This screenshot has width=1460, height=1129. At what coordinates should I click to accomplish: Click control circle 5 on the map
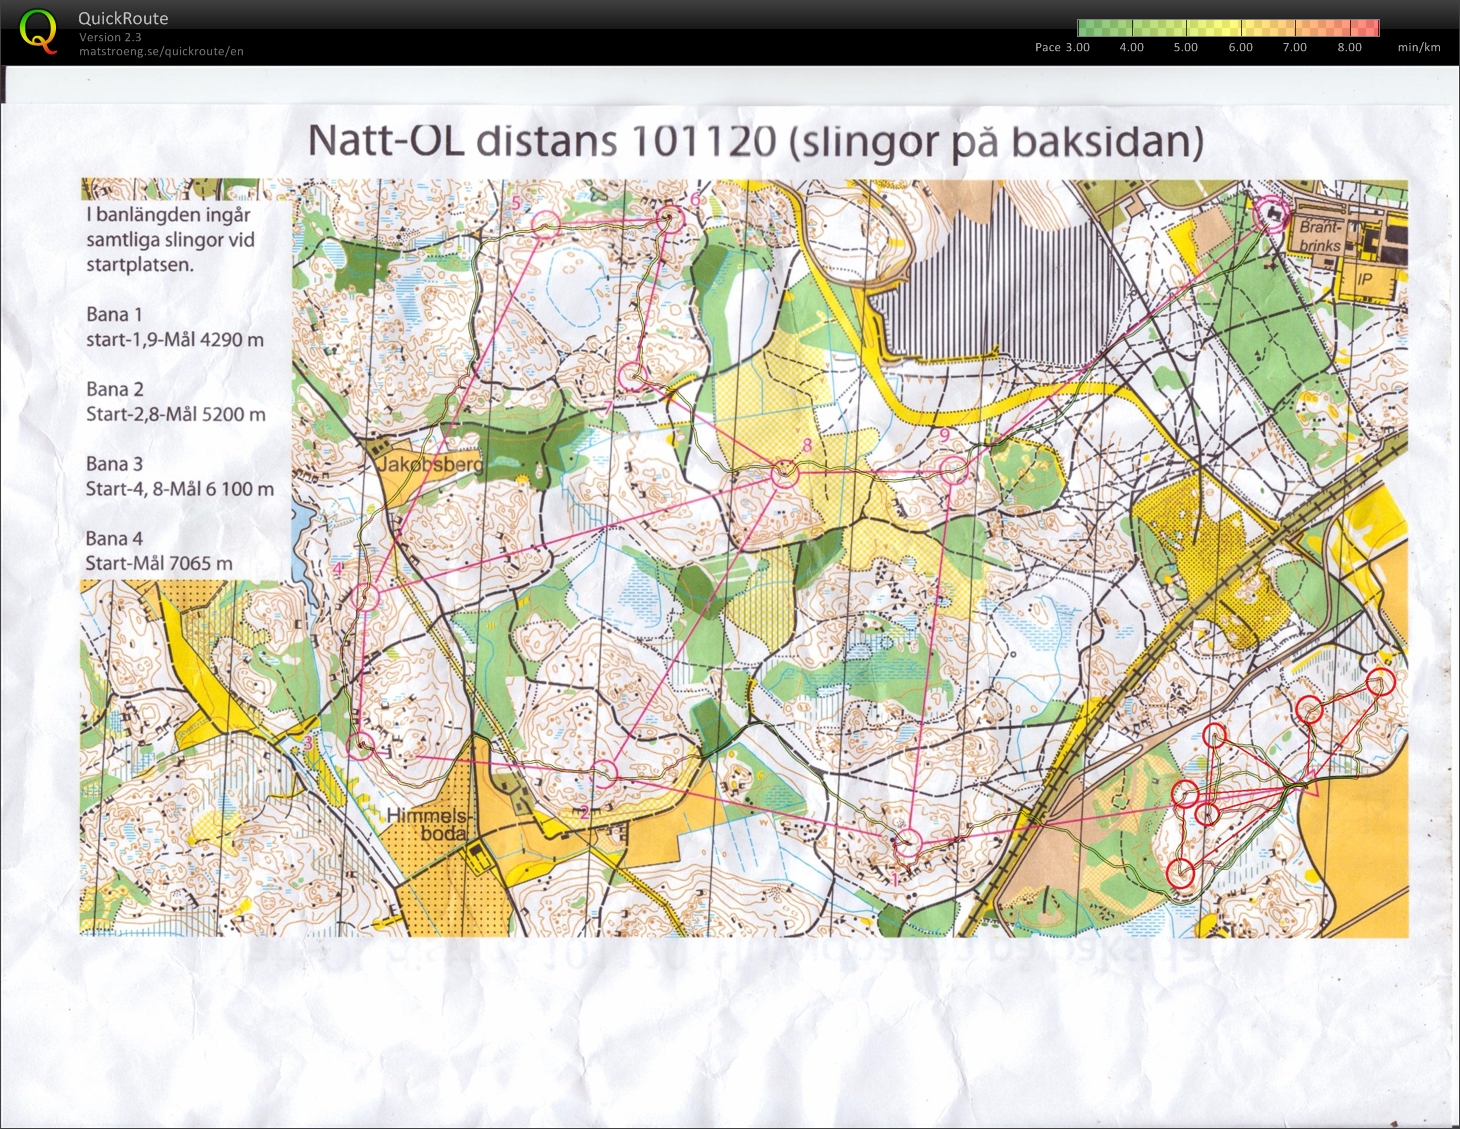(546, 224)
